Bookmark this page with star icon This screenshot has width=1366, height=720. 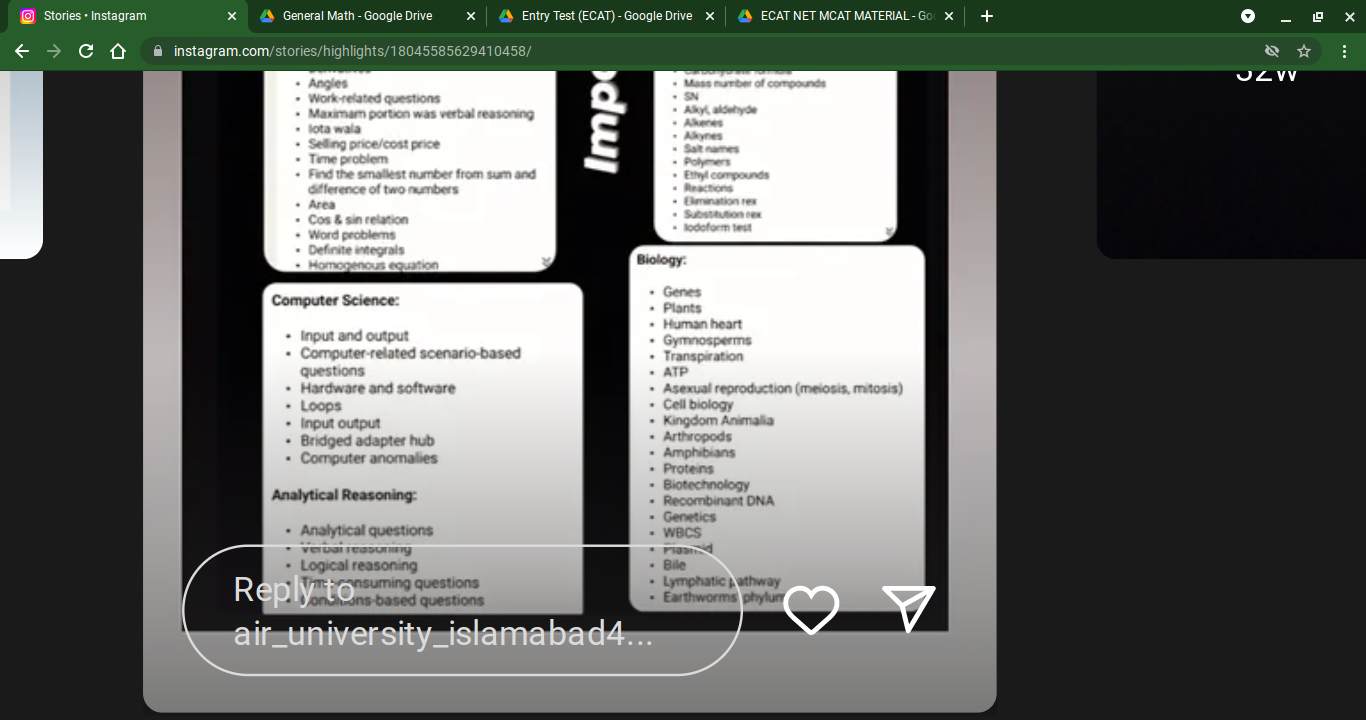point(1304,51)
